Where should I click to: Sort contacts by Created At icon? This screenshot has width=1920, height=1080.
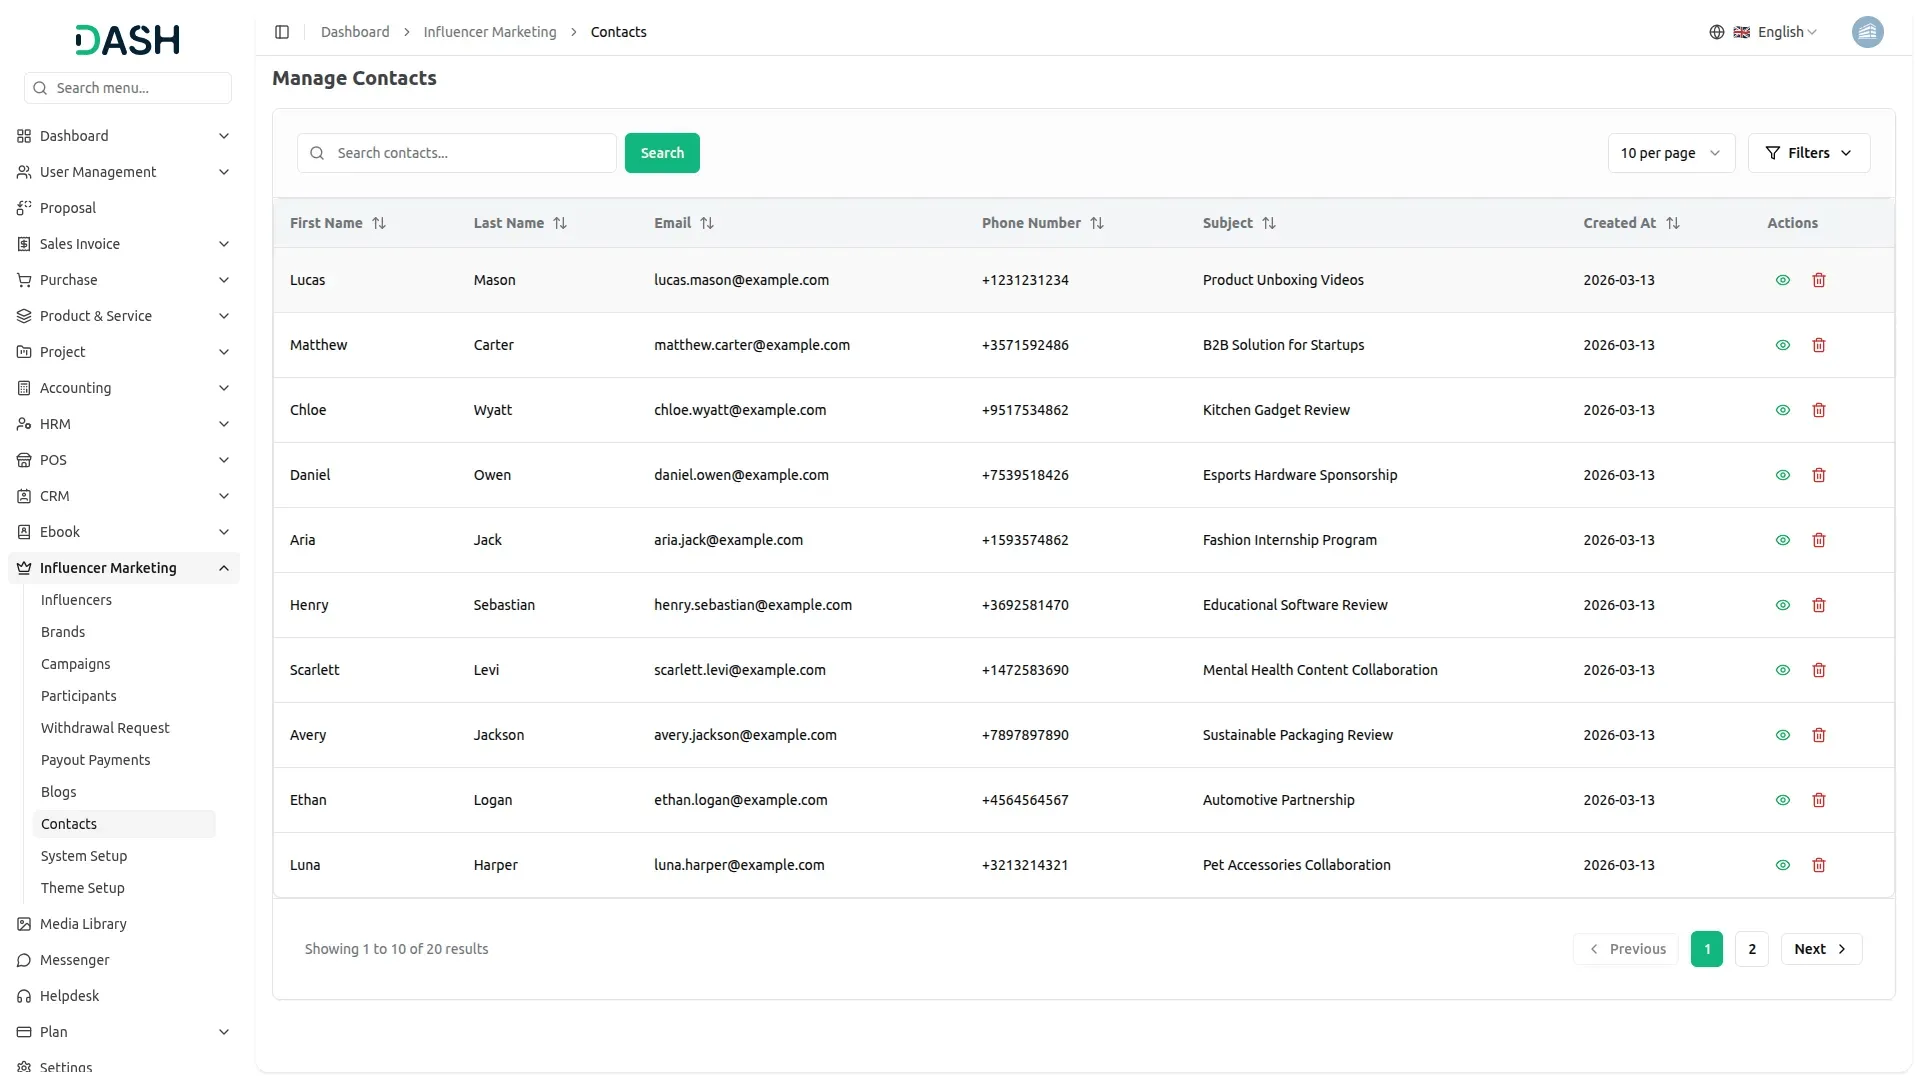point(1673,223)
